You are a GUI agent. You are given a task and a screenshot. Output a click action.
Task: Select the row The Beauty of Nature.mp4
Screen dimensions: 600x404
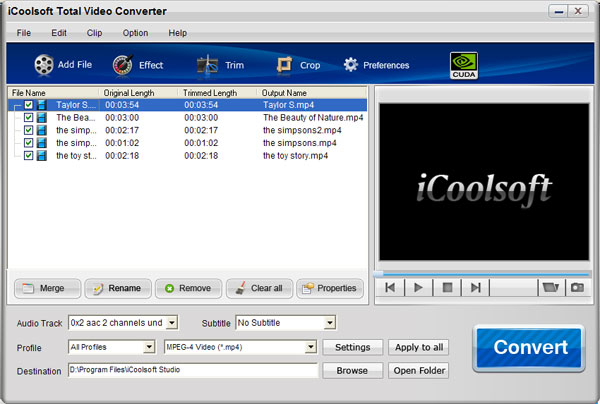[188, 117]
